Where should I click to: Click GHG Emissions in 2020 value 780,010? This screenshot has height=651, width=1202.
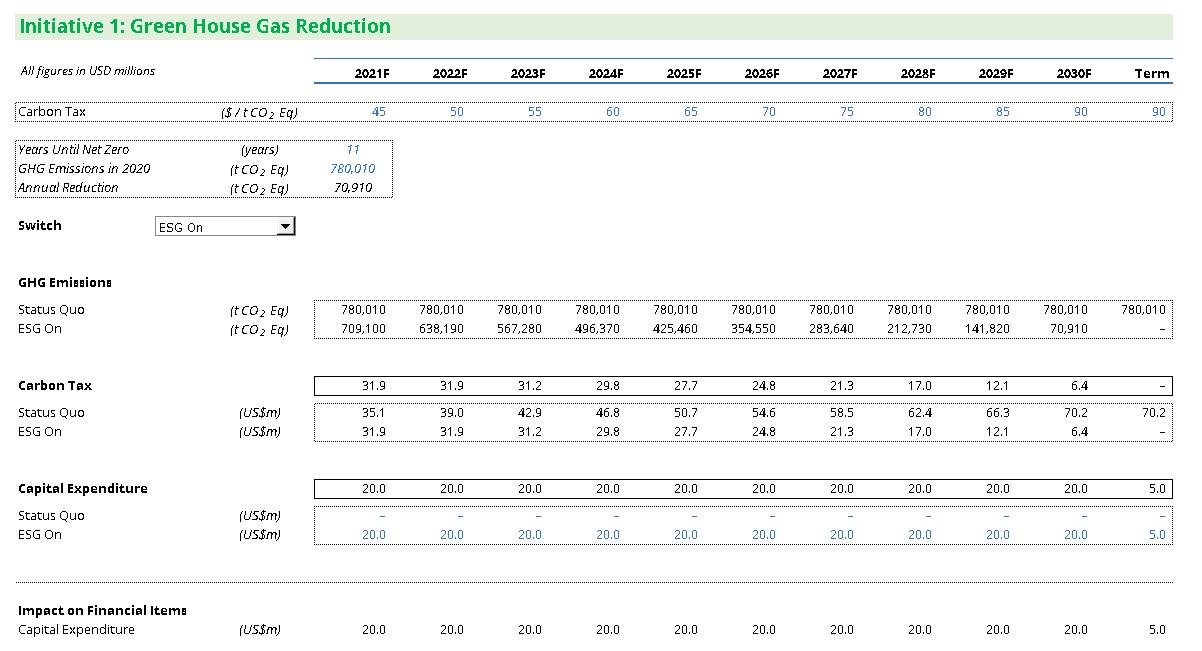pos(353,169)
